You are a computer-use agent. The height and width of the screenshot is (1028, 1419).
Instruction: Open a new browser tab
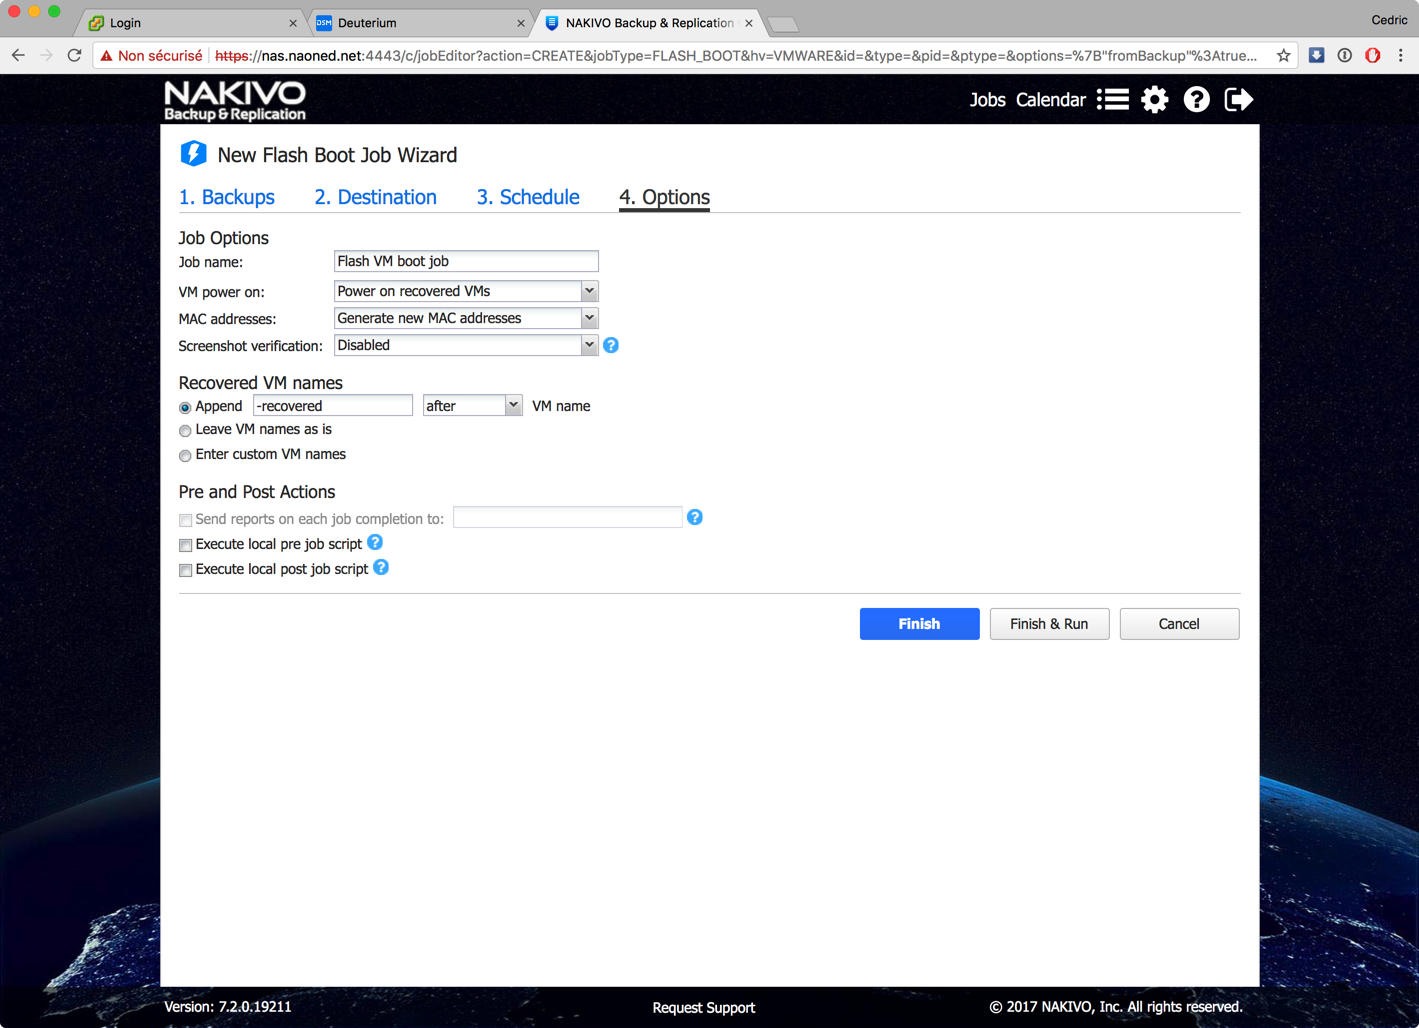click(x=784, y=24)
